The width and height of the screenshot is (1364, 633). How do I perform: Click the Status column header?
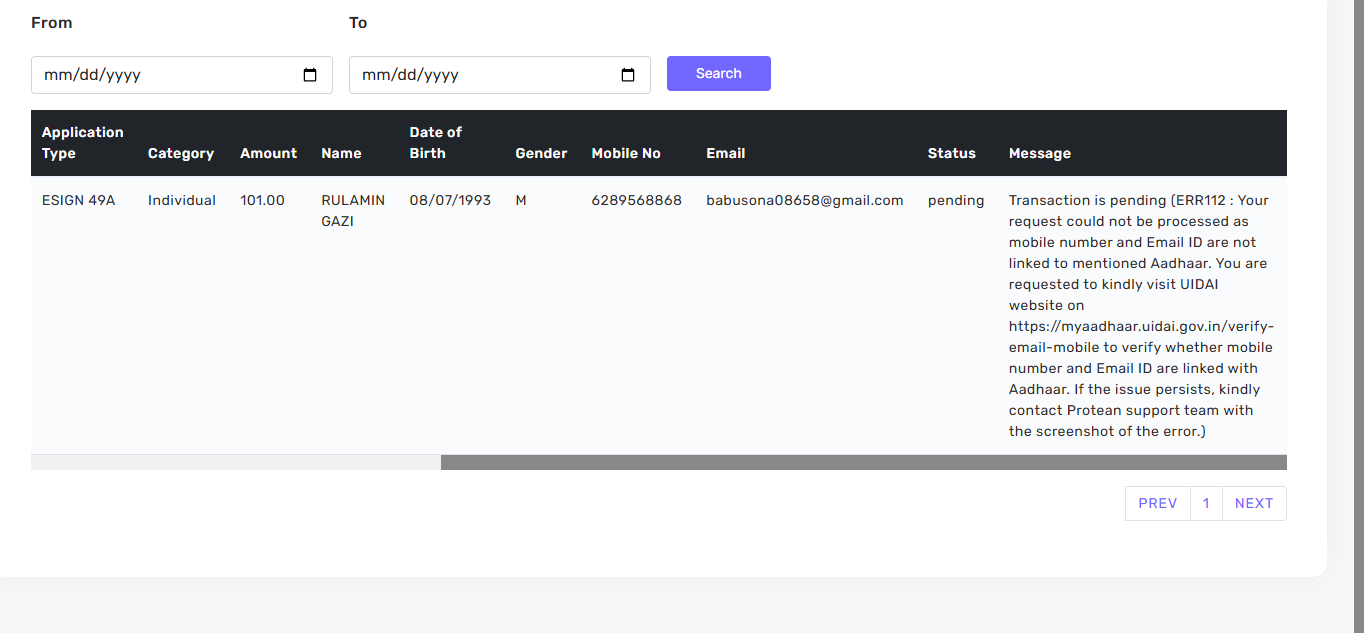(951, 154)
